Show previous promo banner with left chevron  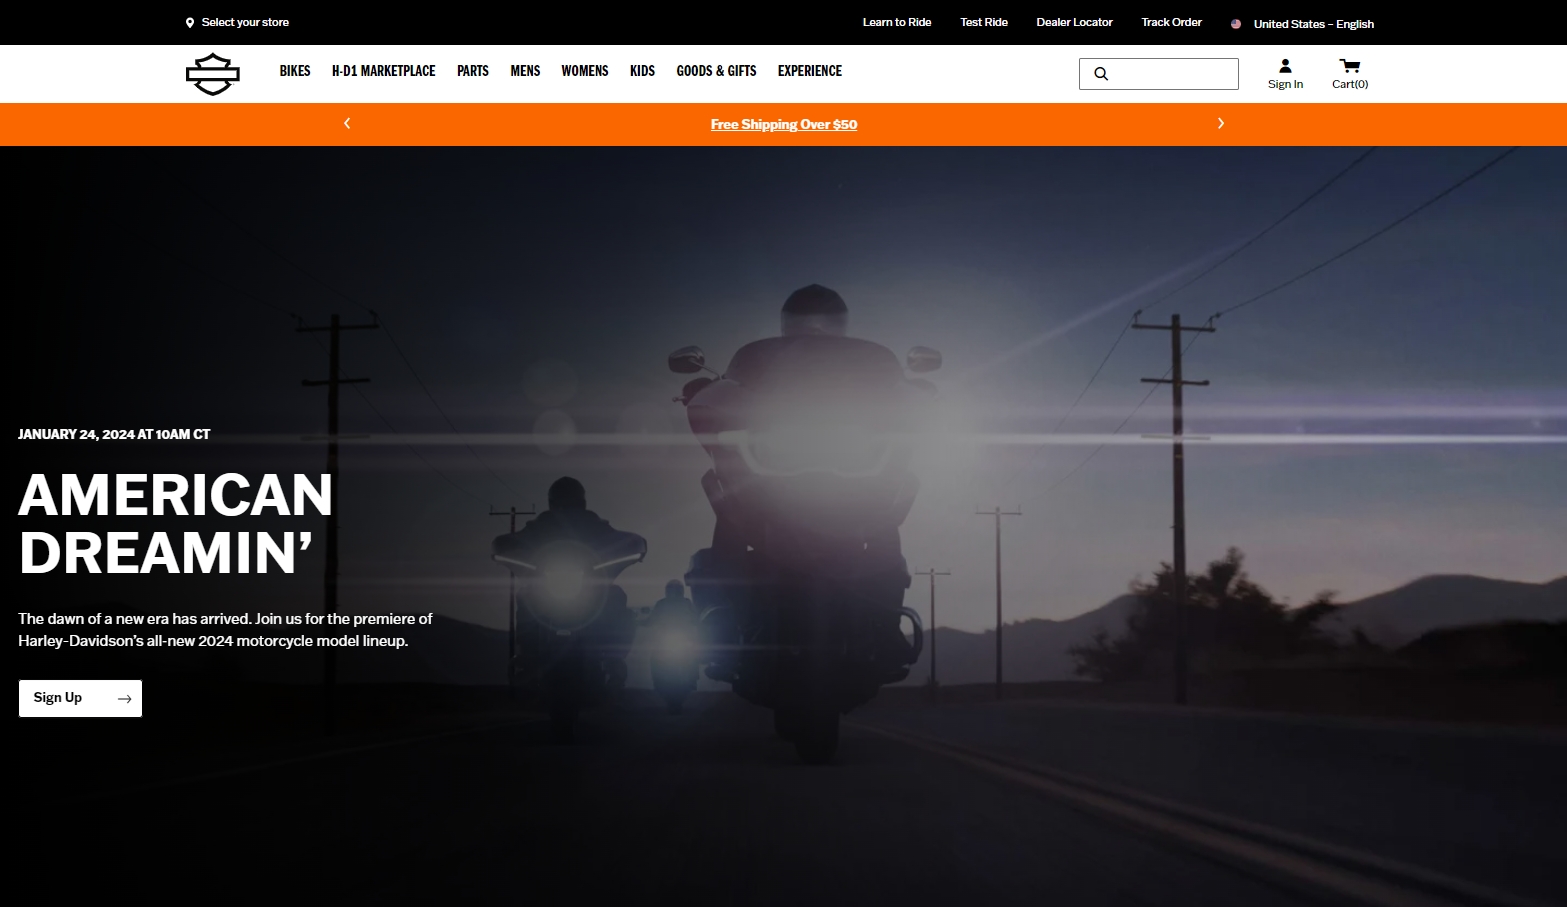[x=347, y=123]
